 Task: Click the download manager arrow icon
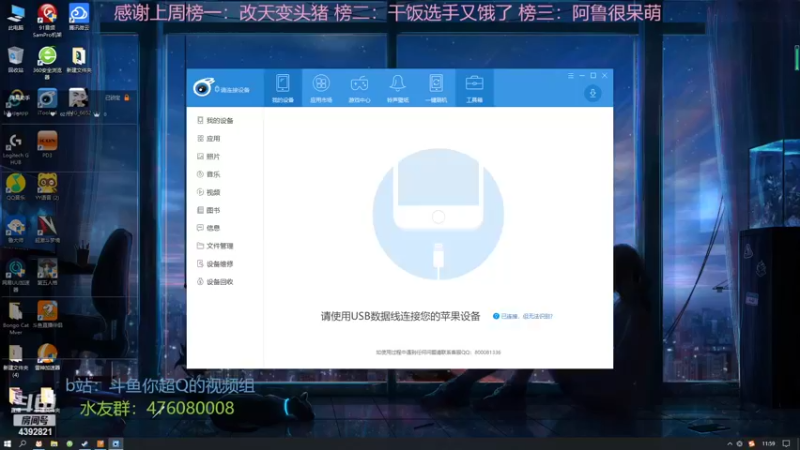click(x=592, y=93)
